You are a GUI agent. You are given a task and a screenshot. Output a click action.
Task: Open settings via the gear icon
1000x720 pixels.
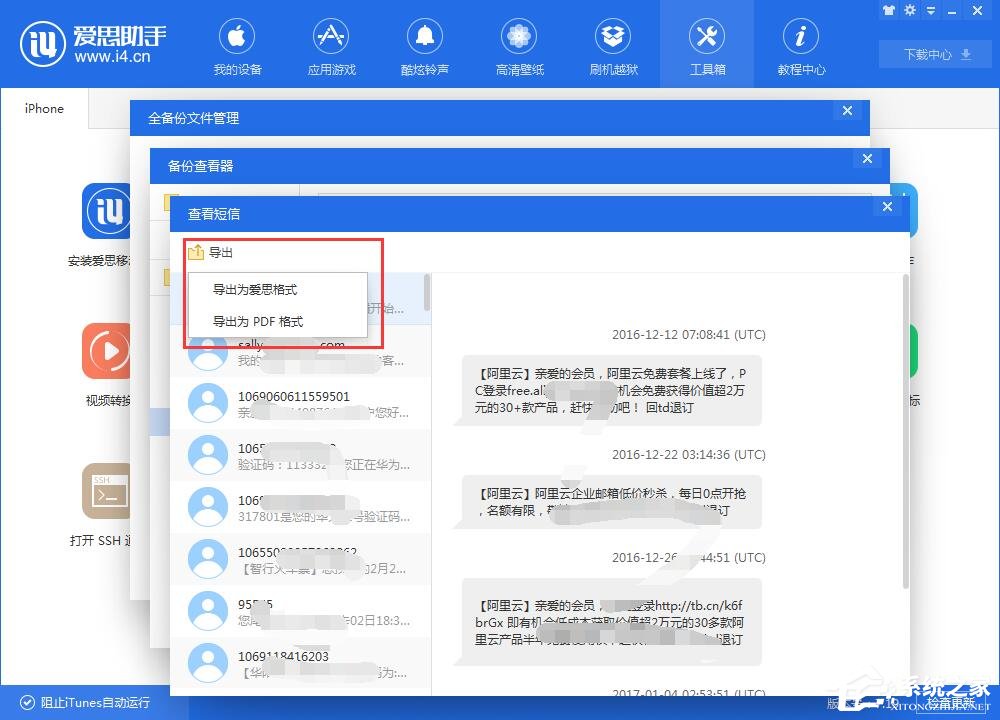908,12
